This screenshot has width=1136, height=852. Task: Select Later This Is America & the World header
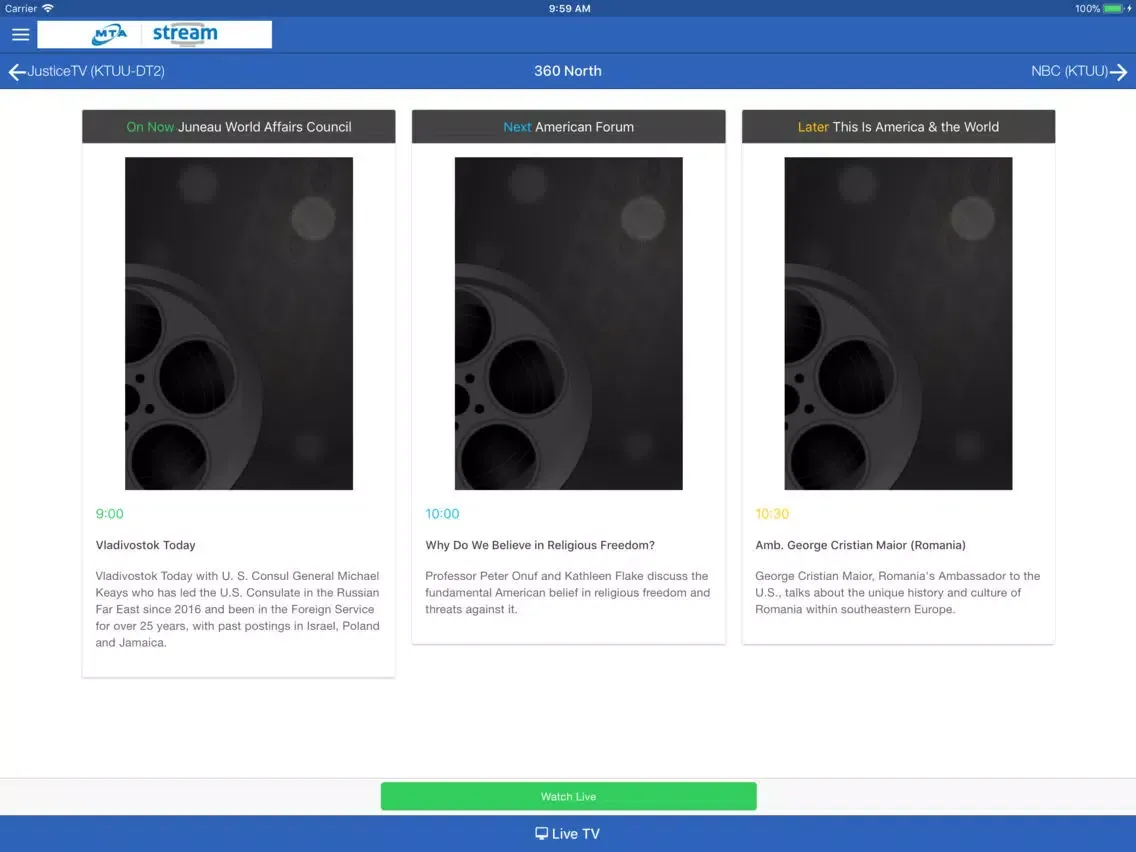tap(898, 127)
